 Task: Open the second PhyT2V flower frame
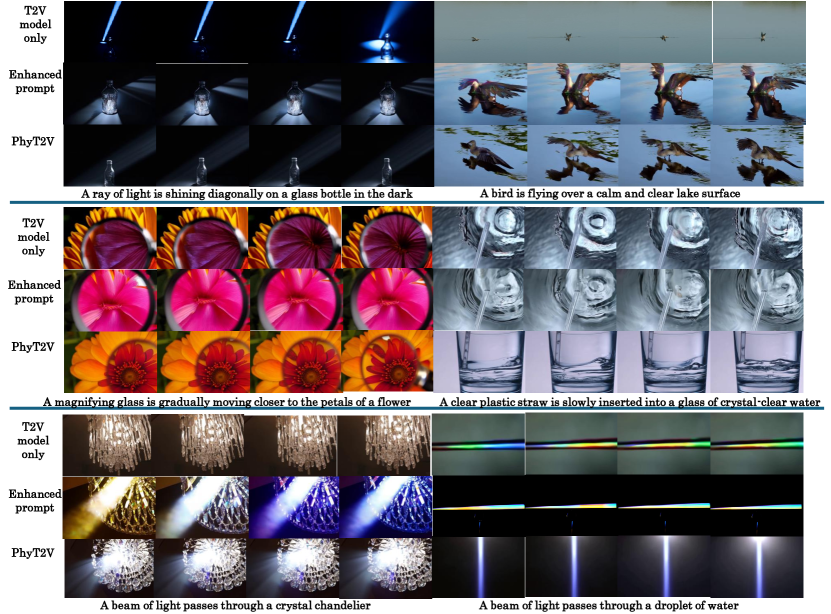pyautogui.click(x=200, y=360)
